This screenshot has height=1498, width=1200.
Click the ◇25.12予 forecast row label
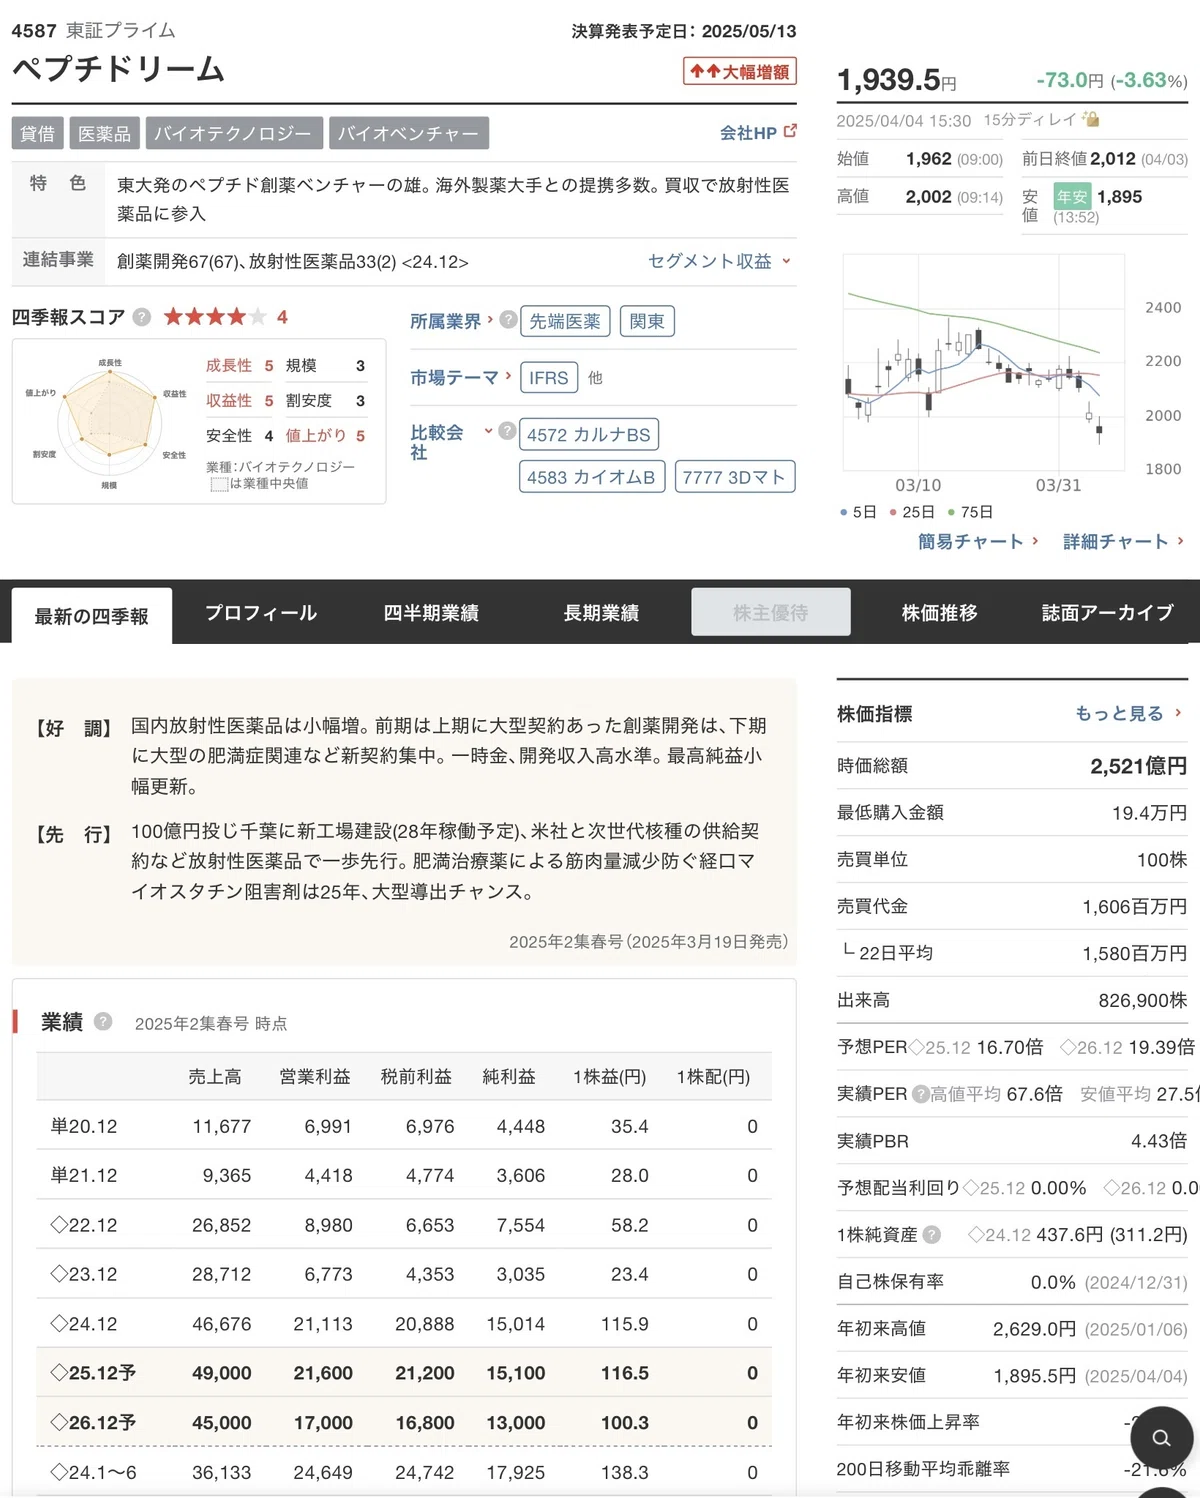click(93, 1373)
